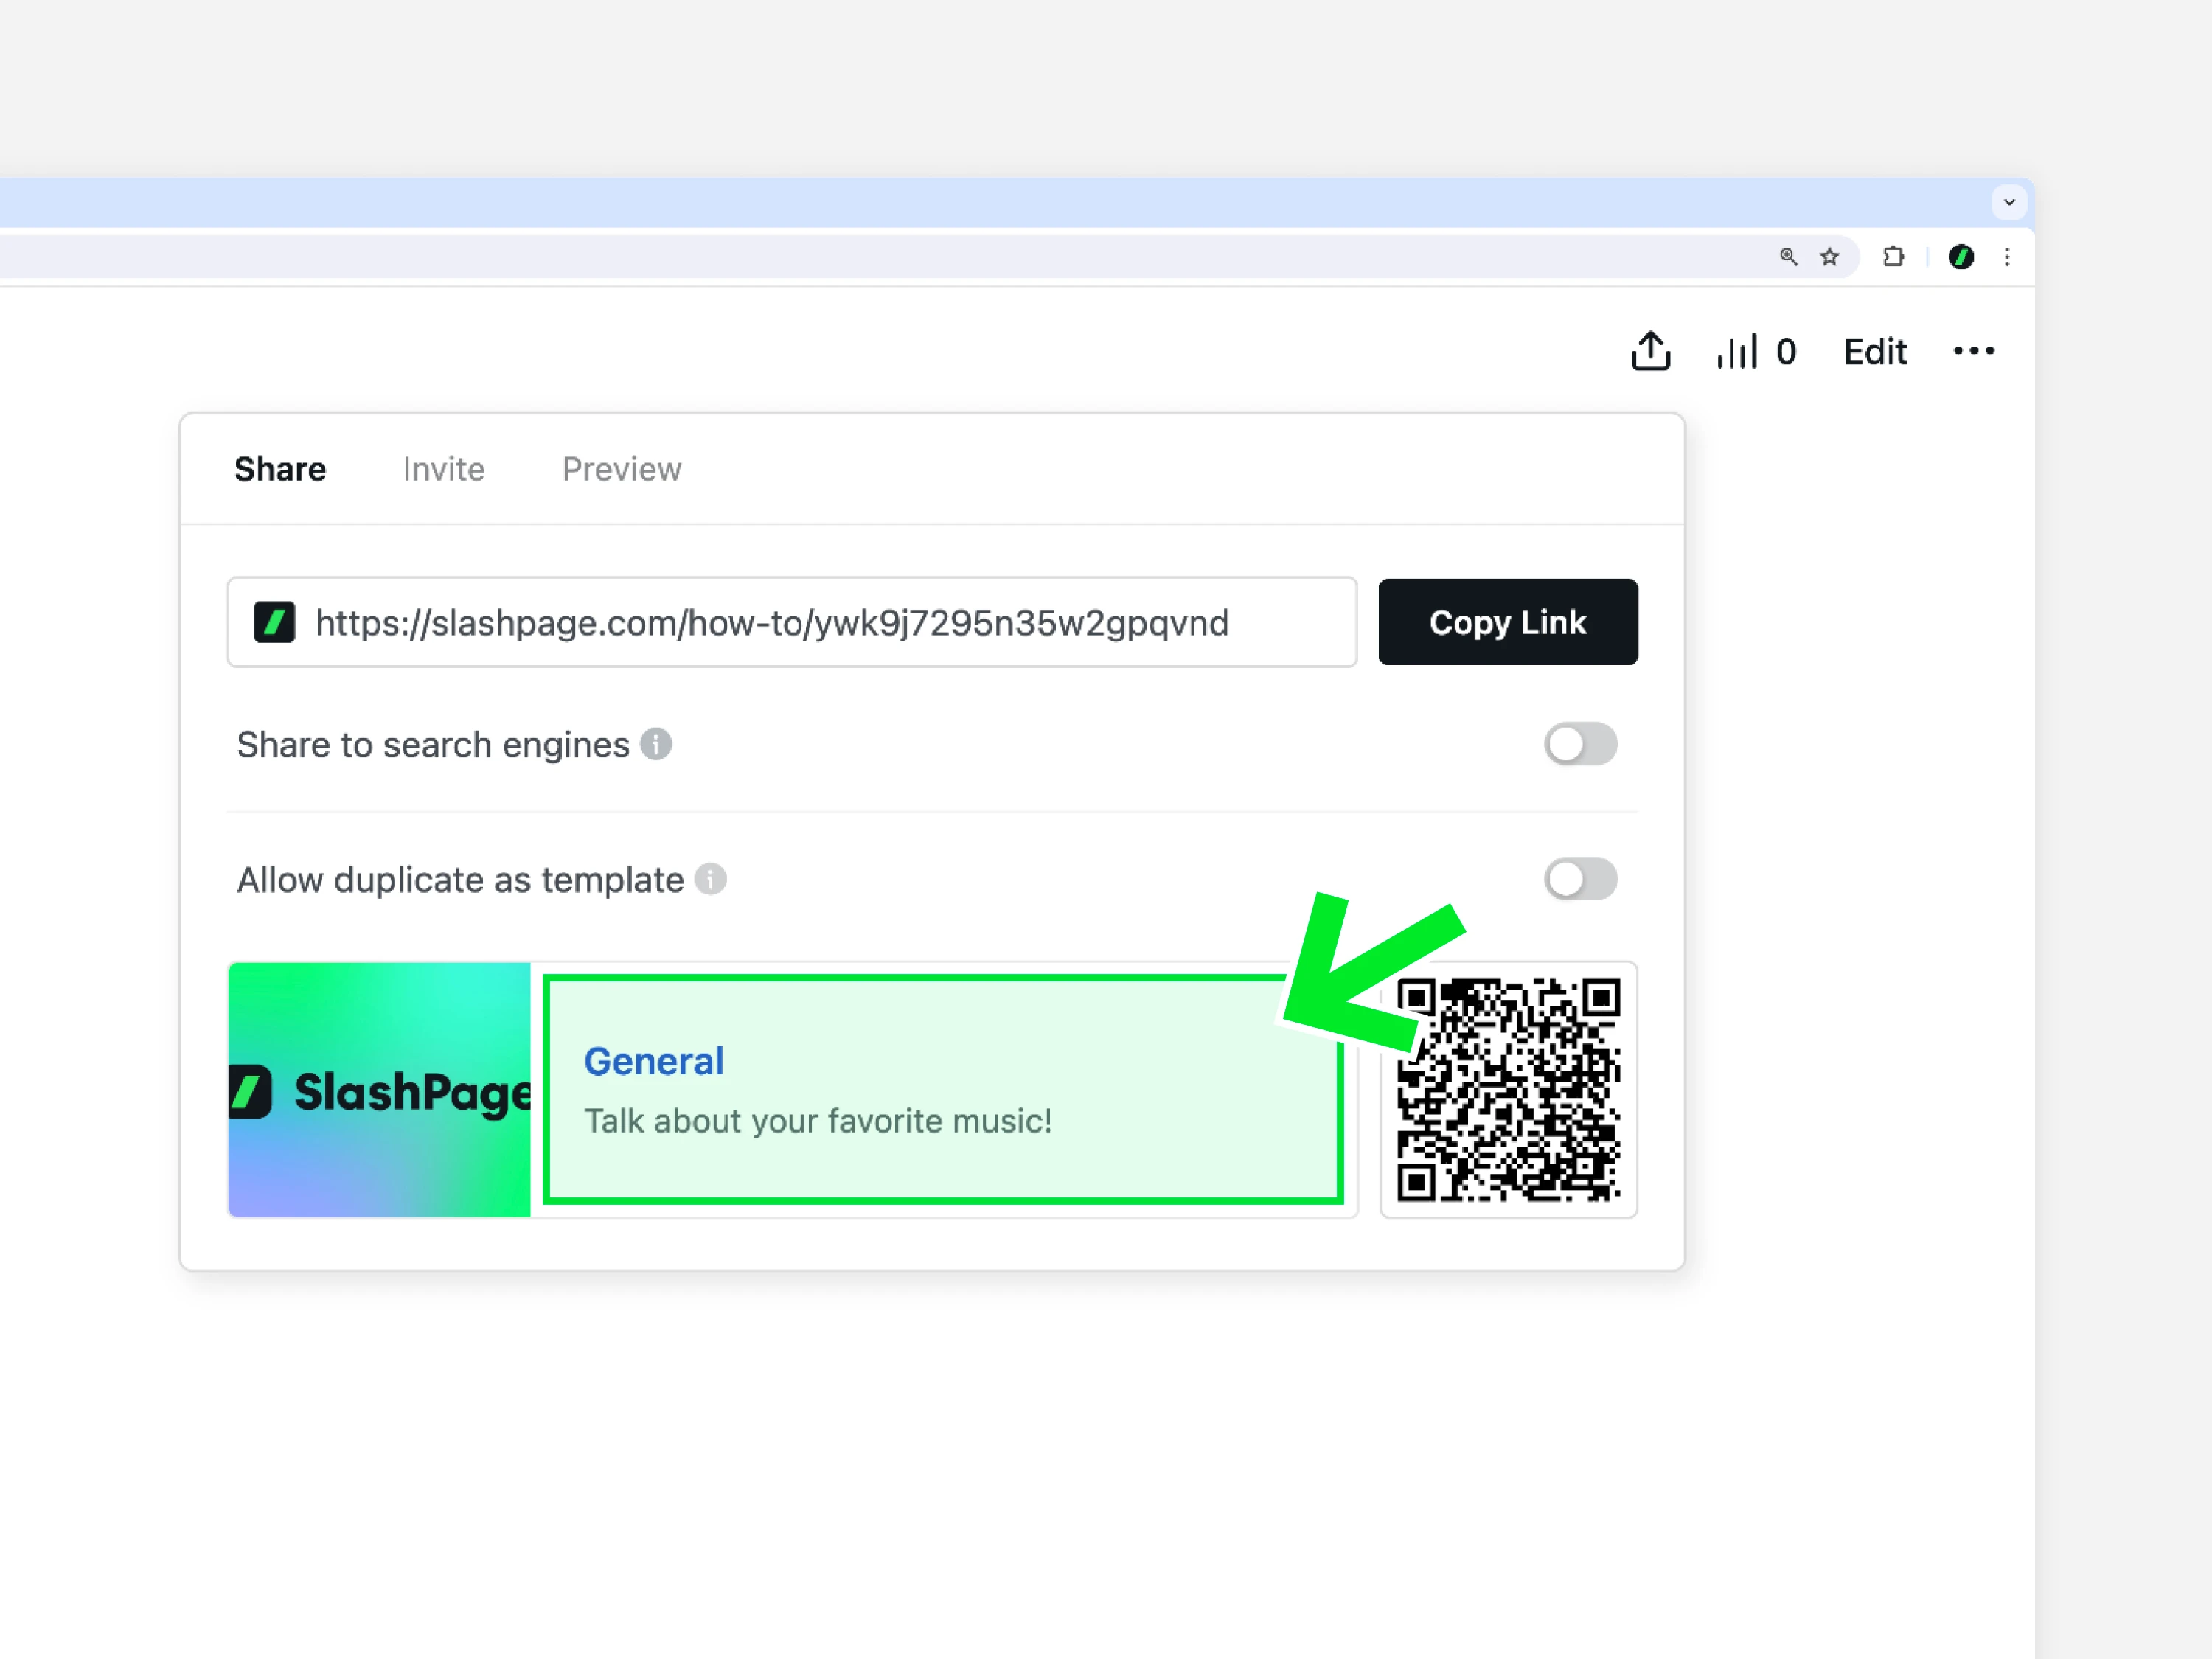
Task: Click the Edit button
Action: [x=1875, y=352]
